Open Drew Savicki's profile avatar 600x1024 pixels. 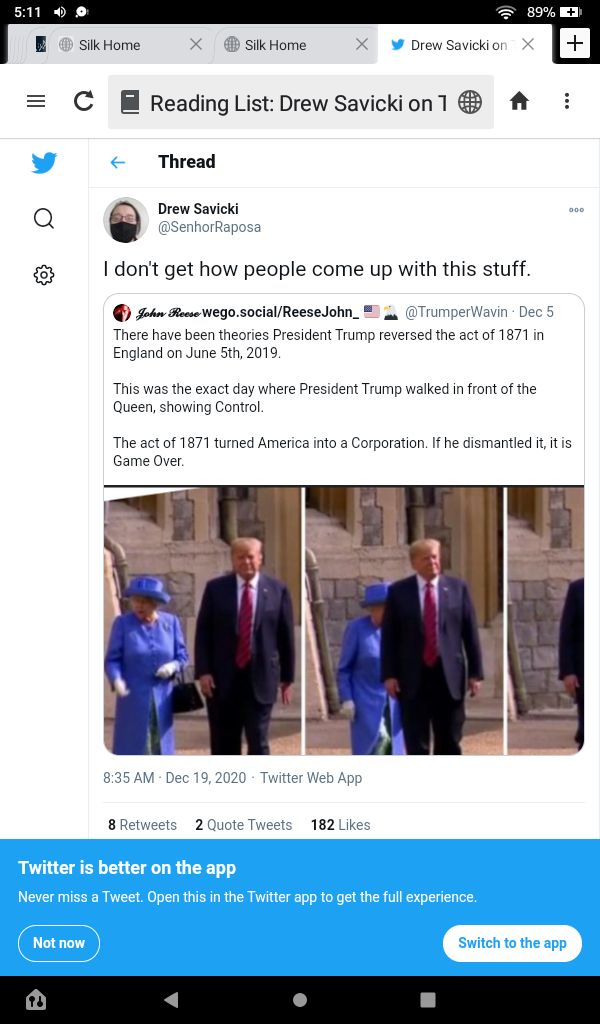pyautogui.click(x=126, y=219)
